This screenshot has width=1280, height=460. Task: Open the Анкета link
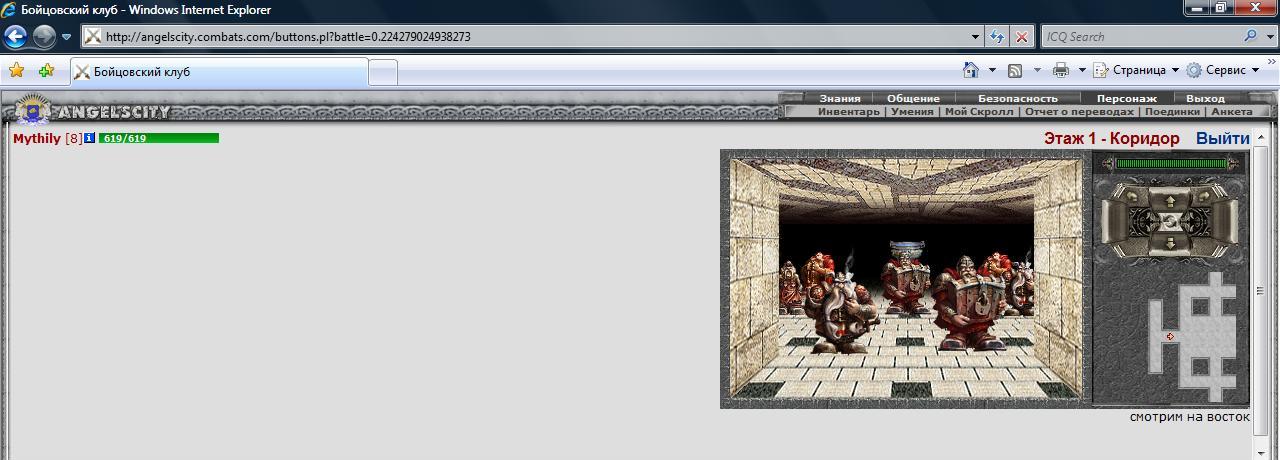[x=1231, y=111]
